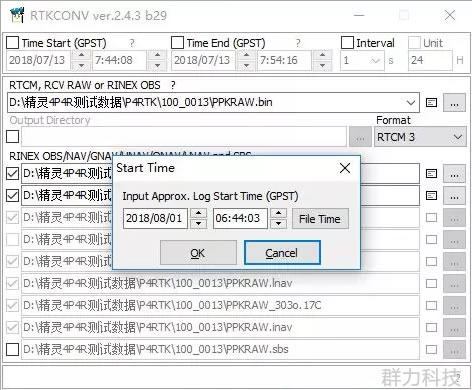Decrease the Time End time 7:54:16
The width and height of the screenshot is (472, 390).
tap(322, 65)
